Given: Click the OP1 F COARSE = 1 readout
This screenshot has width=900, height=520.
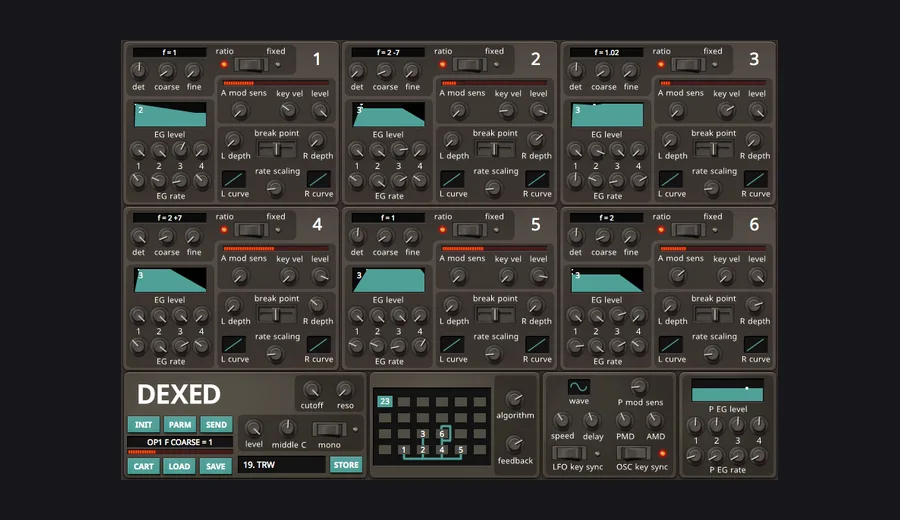Looking at the screenshot, I should click(x=180, y=442).
